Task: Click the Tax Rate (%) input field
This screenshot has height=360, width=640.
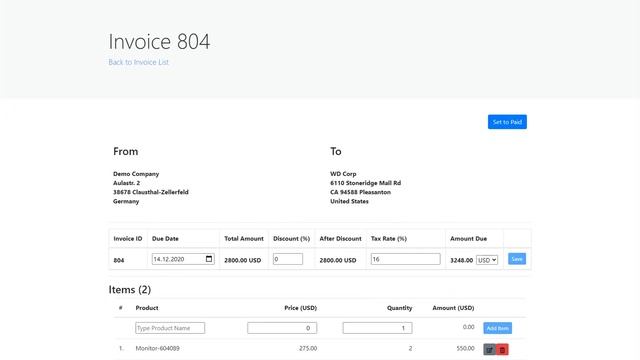Action: click(x=406, y=259)
